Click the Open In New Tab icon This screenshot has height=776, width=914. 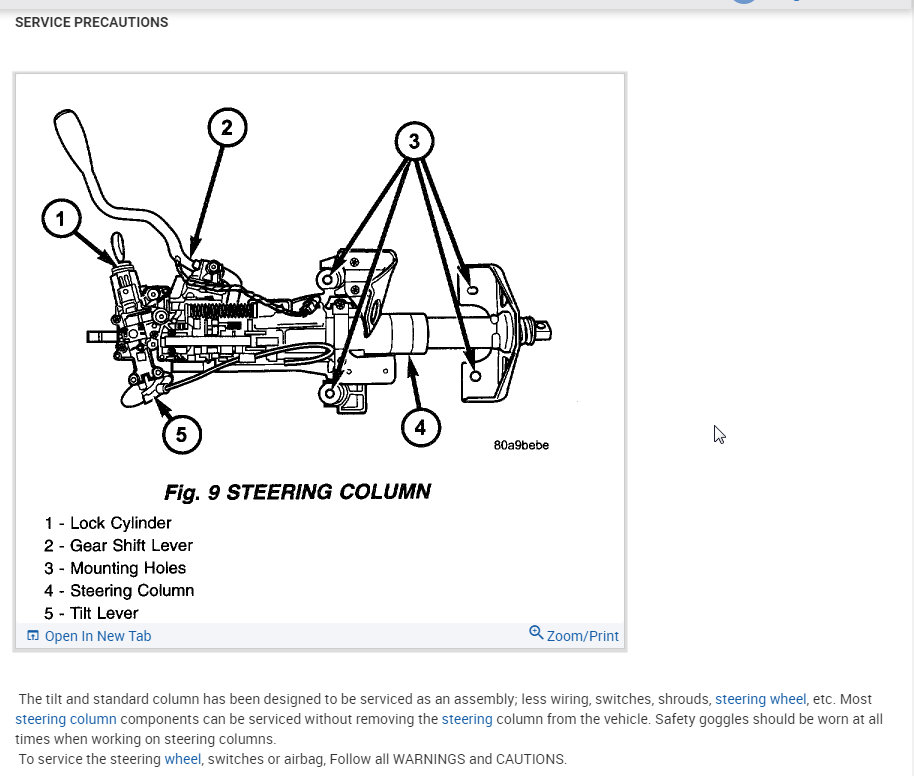click(x=33, y=635)
